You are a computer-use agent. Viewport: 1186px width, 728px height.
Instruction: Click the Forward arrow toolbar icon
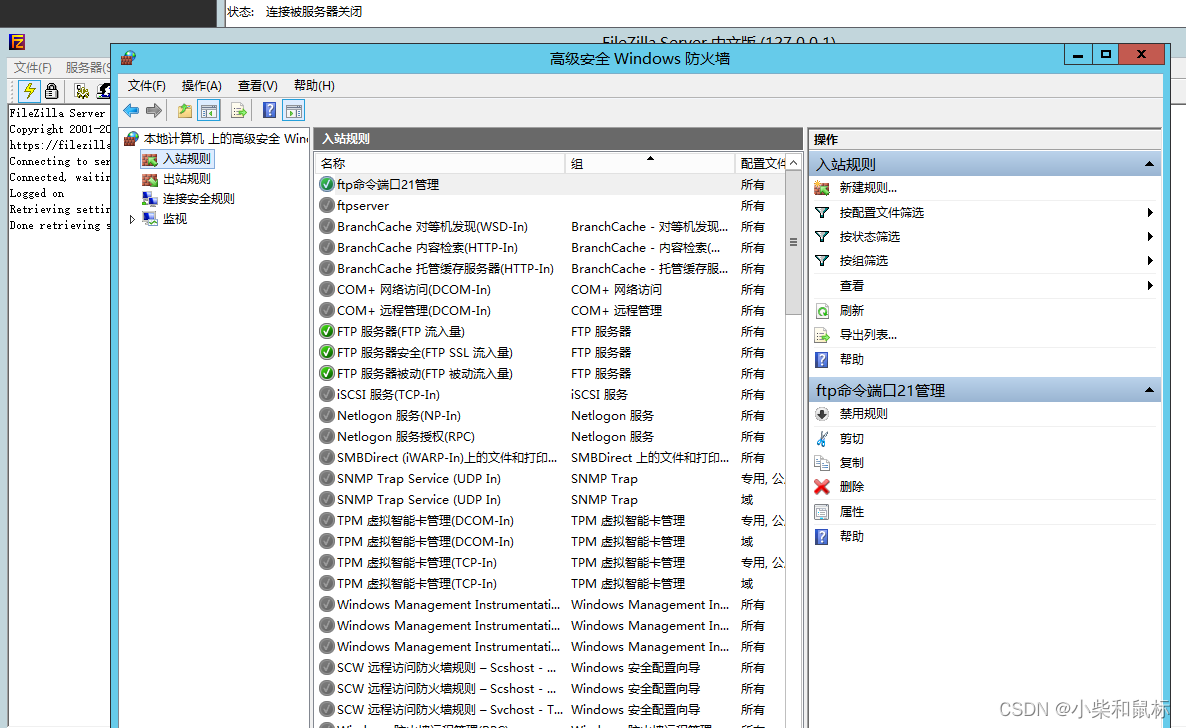pyautogui.click(x=154, y=110)
